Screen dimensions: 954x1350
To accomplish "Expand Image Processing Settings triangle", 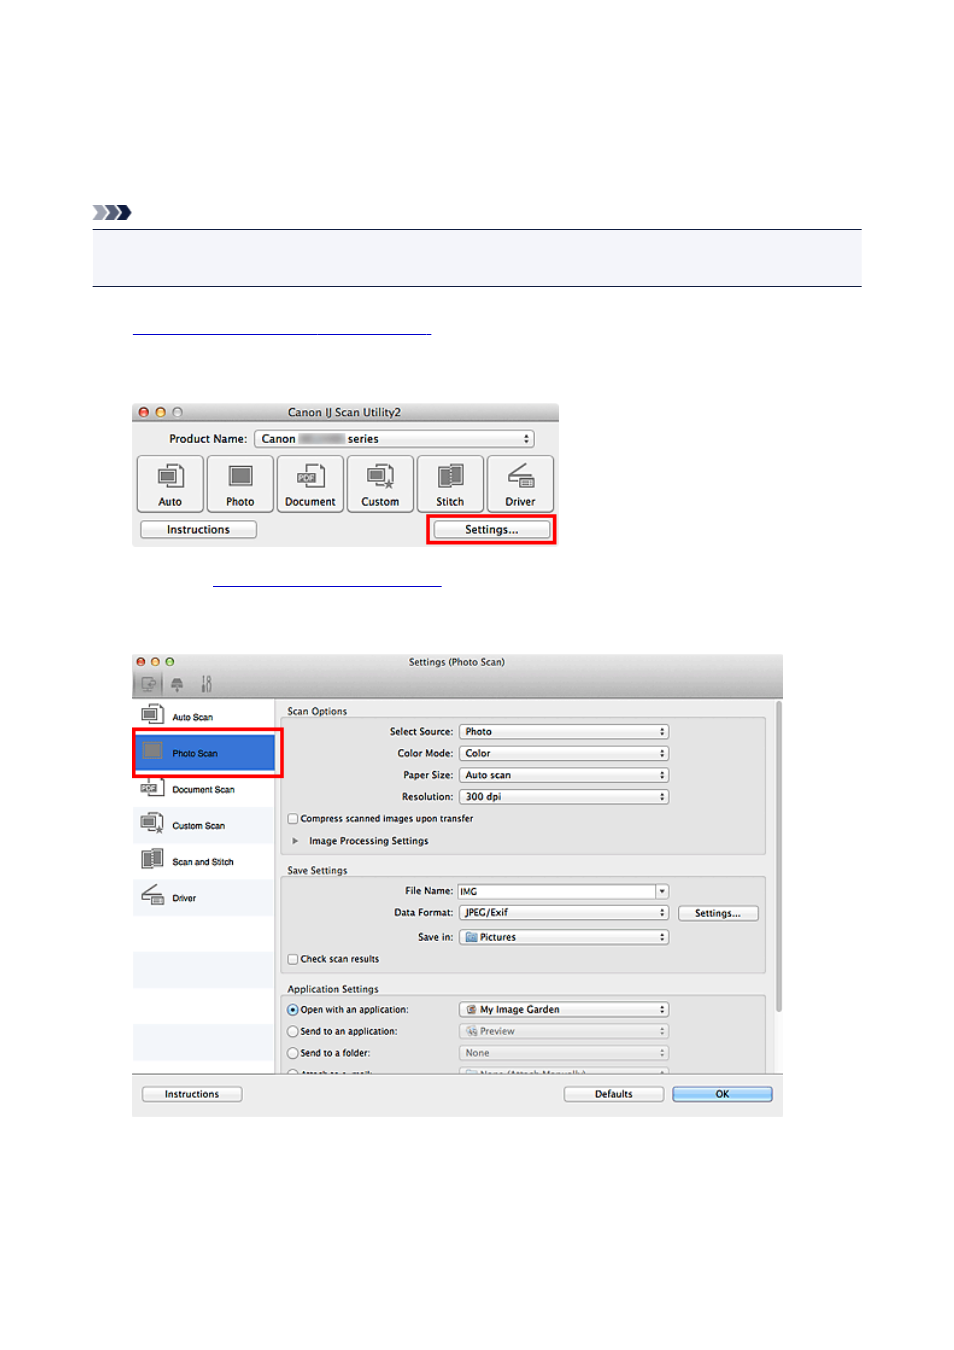I will tap(295, 841).
